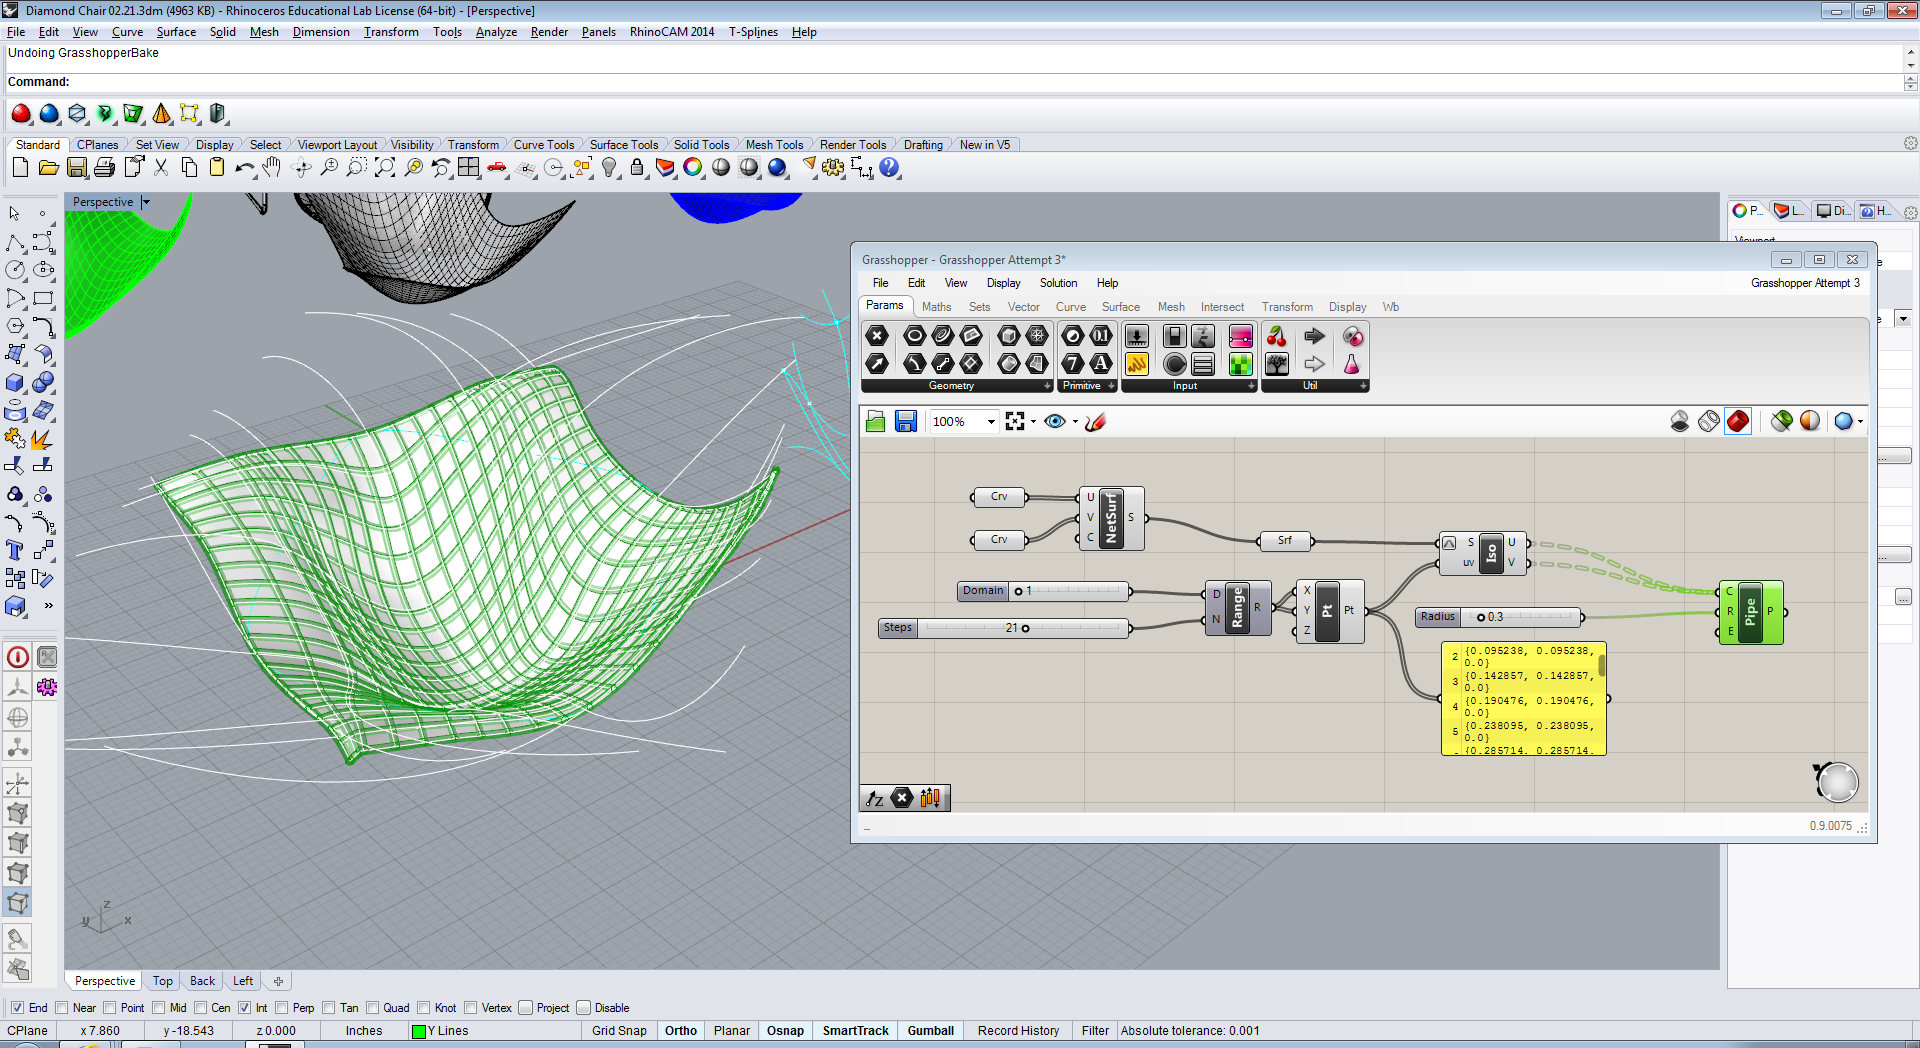Disable the End osnap checkbox

[x=17, y=1008]
